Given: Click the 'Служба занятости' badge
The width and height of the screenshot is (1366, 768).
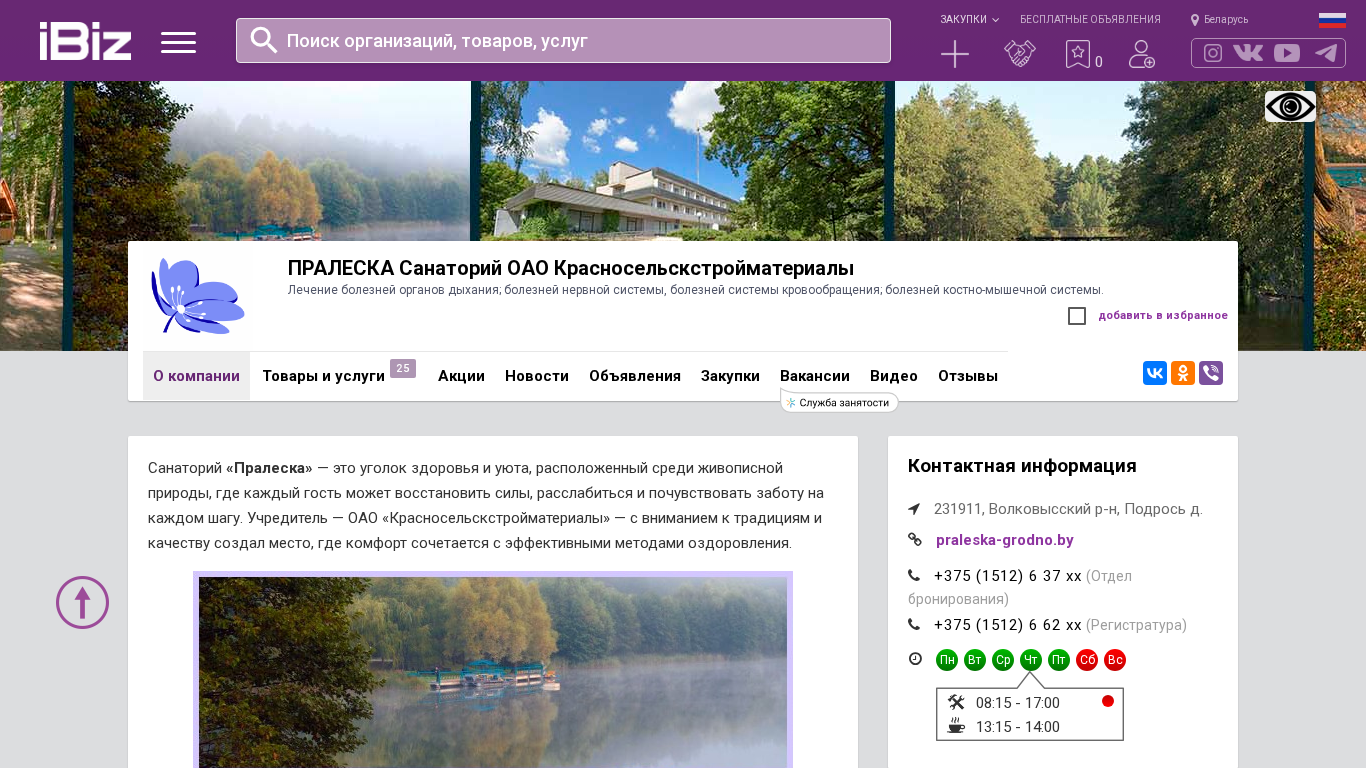Looking at the screenshot, I should tap(839, 402).
